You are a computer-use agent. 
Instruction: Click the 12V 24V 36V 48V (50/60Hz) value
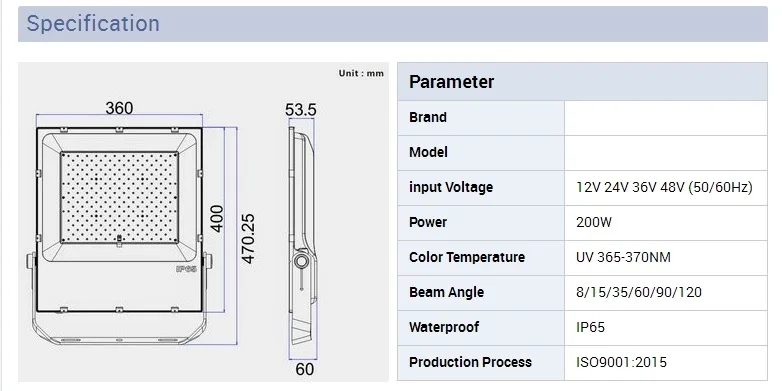click(x=664, y=188)
